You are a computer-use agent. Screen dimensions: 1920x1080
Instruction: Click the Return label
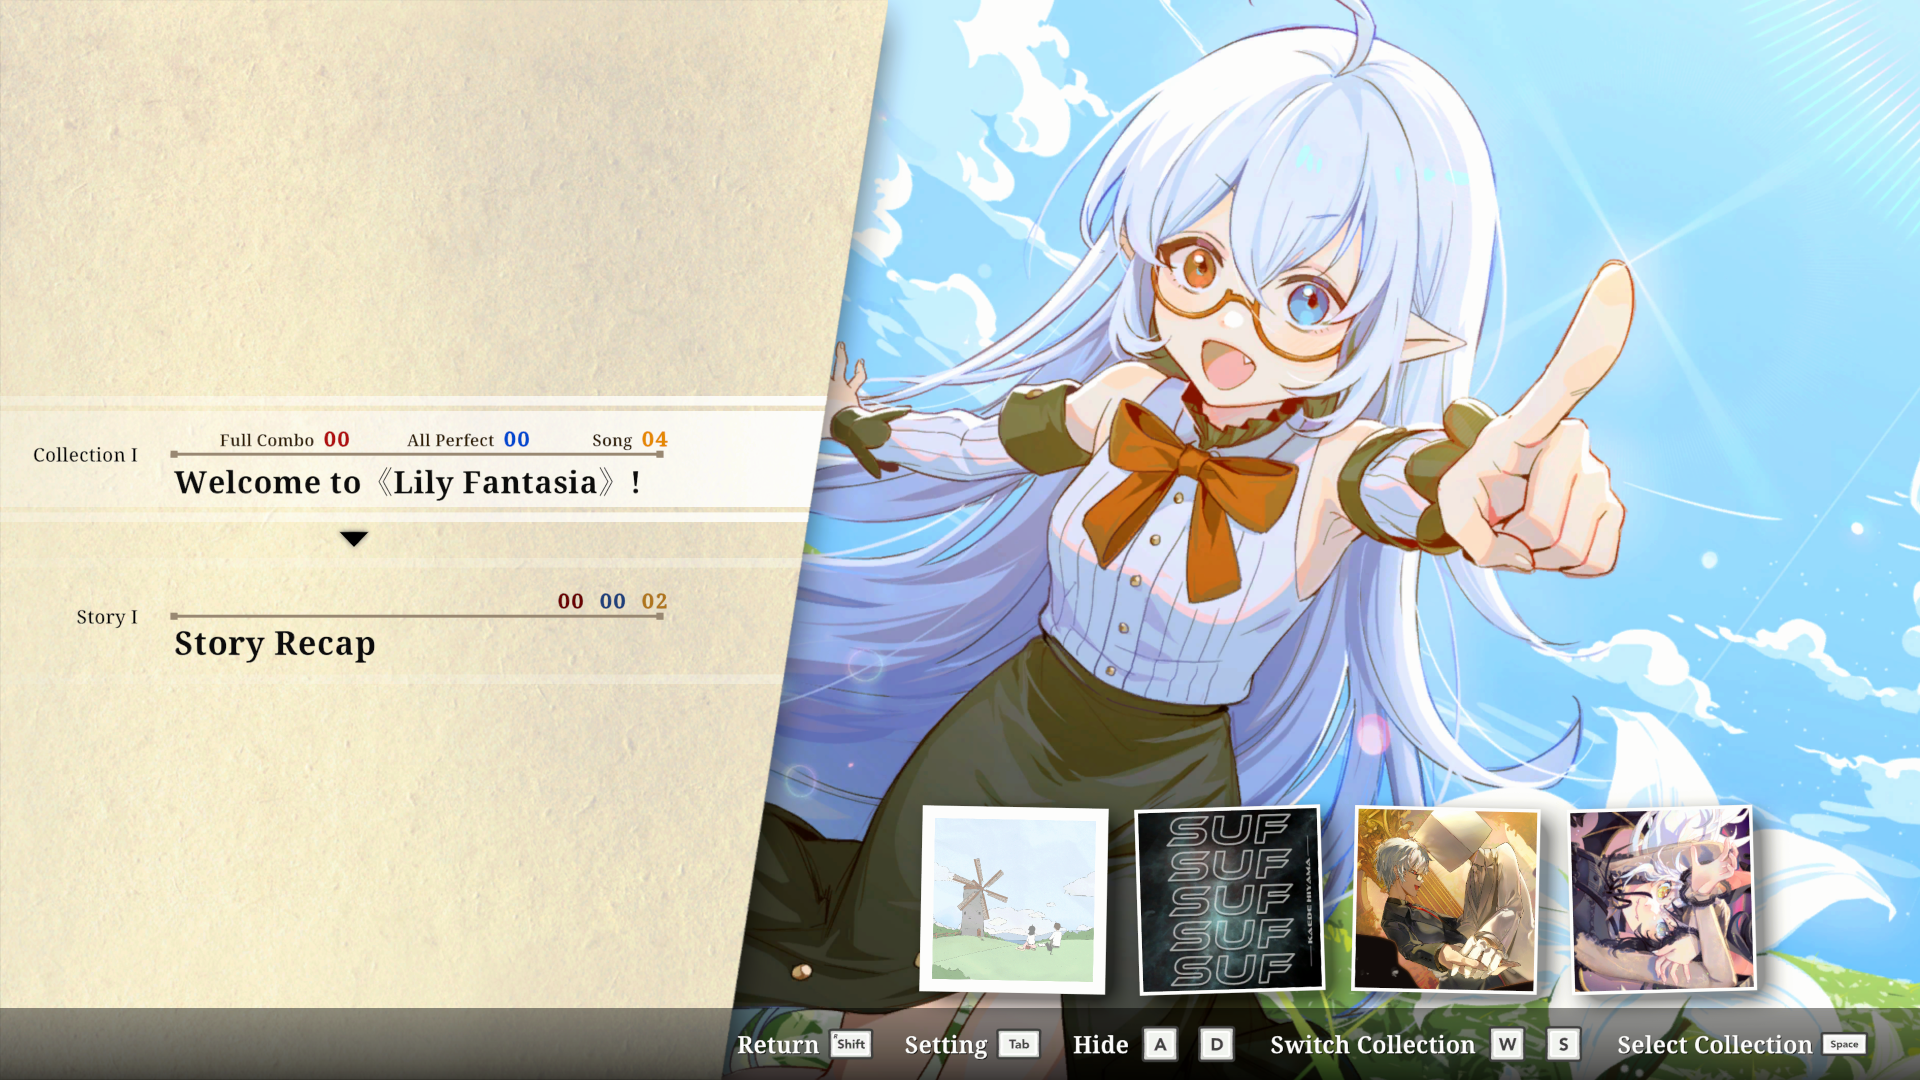click(778, 1045)
